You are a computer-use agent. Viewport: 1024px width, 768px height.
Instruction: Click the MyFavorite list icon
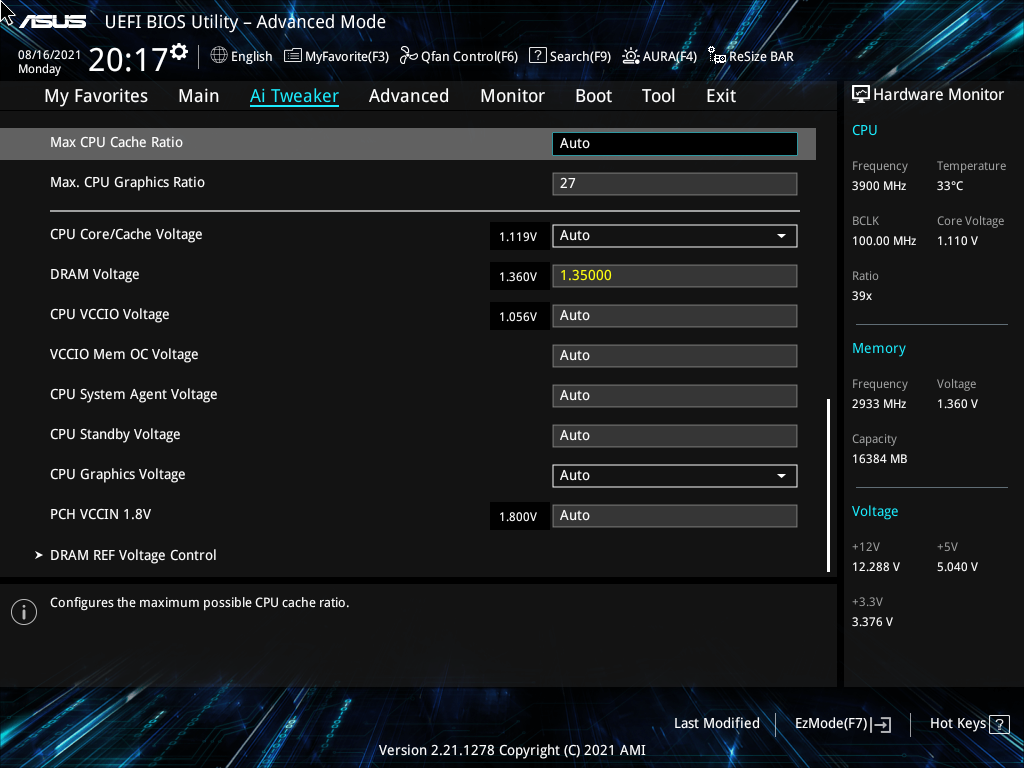pos(293,56)
